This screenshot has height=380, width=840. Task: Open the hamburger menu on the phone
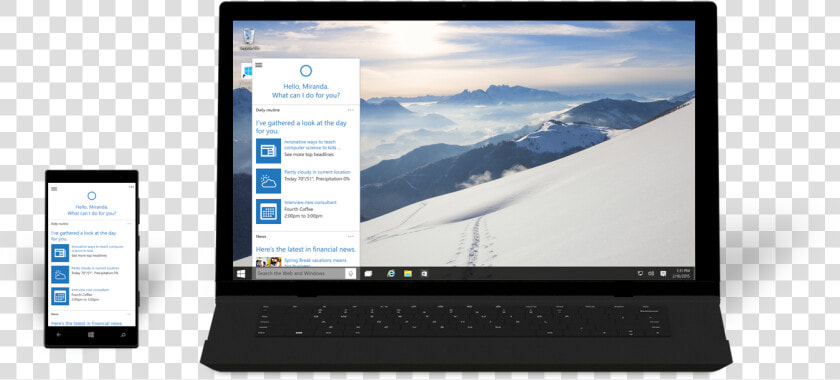pyautogui.click(x=54, y=189)
